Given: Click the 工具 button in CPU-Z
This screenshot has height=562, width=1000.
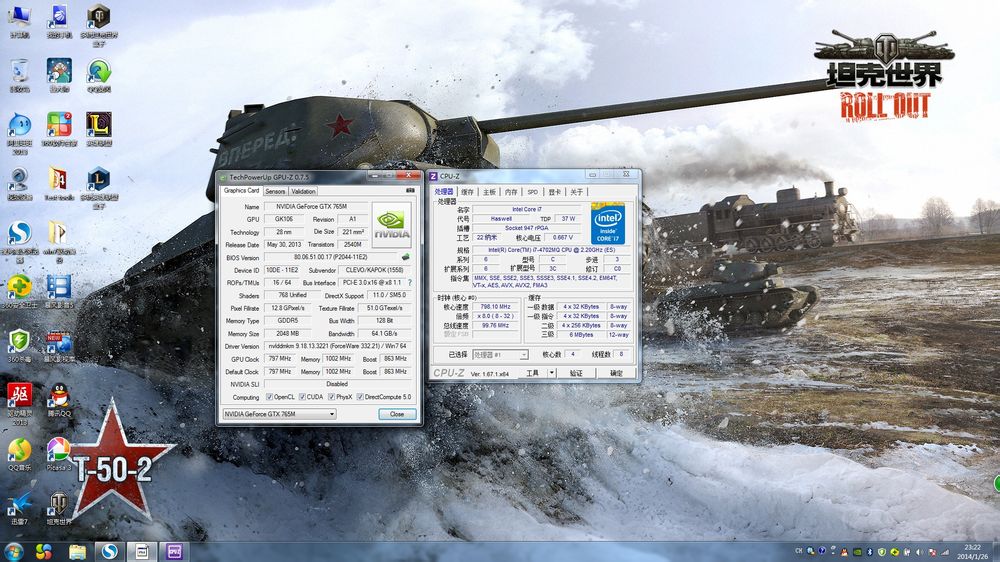Looking at the screenshot, I should pos(533,373).
